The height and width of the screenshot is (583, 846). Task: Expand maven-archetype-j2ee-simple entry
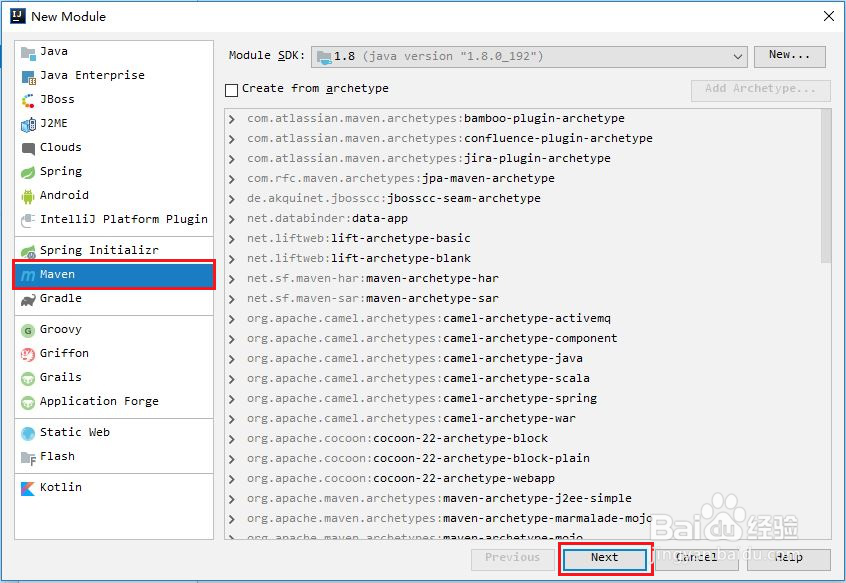(x=231, y=499)
